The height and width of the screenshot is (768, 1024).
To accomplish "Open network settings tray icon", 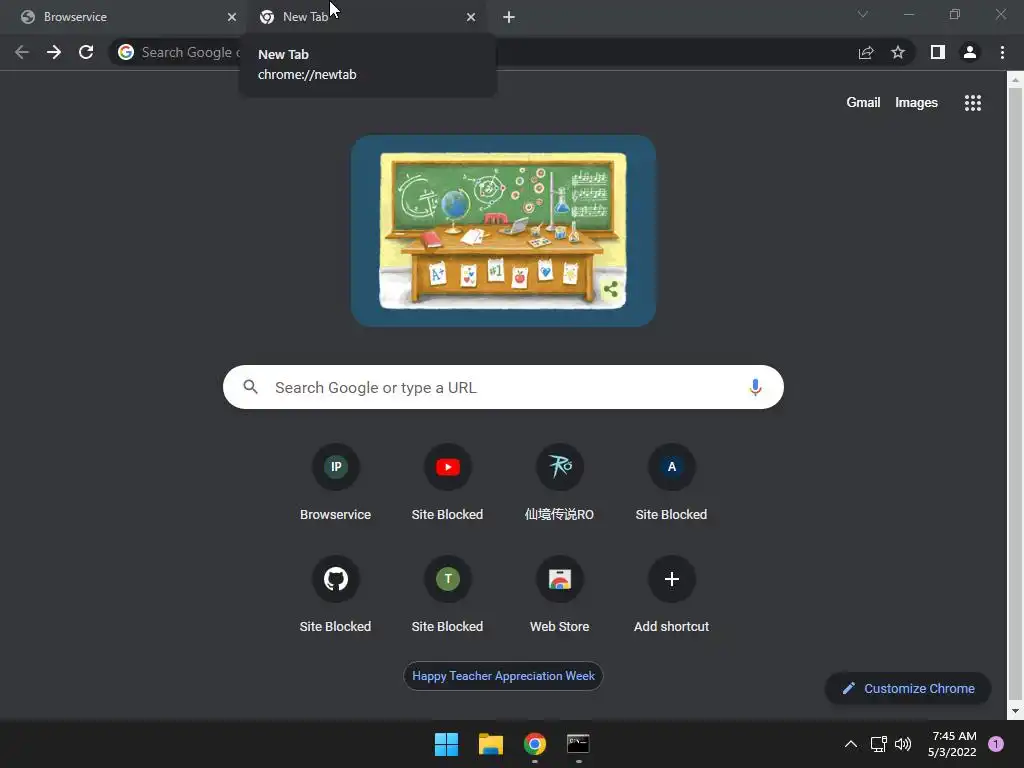I will [878, 744].
